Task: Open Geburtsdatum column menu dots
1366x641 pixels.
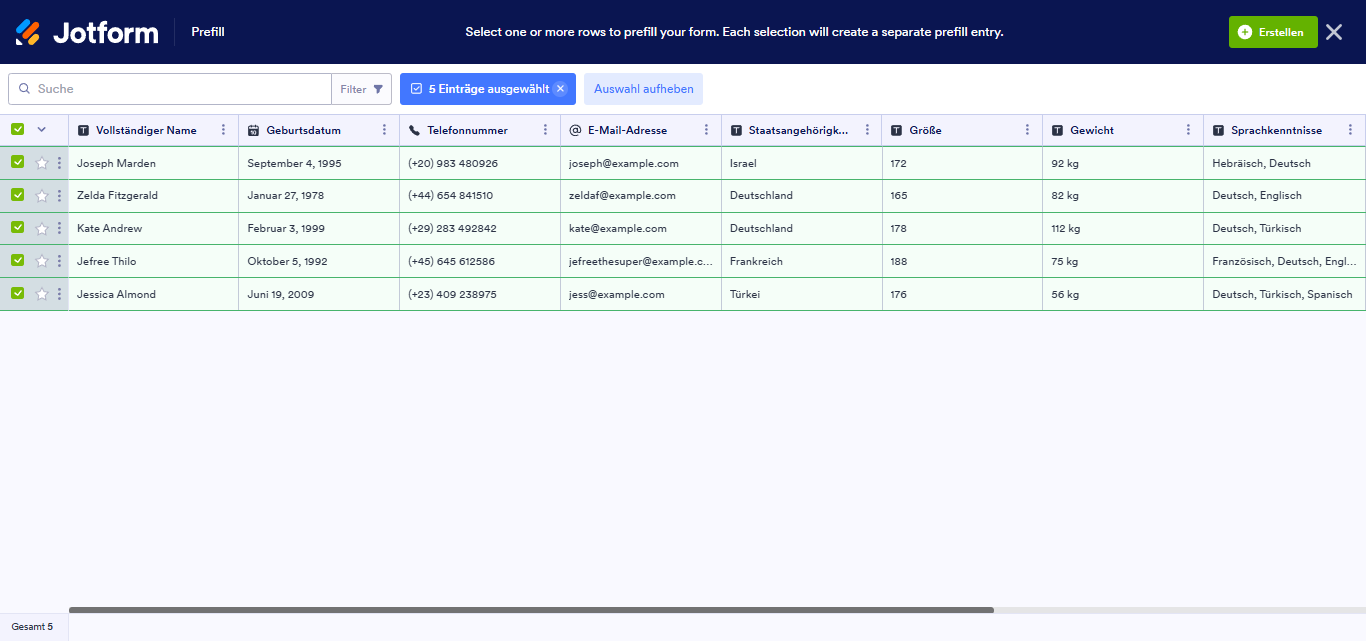Action: coord(384,130)
